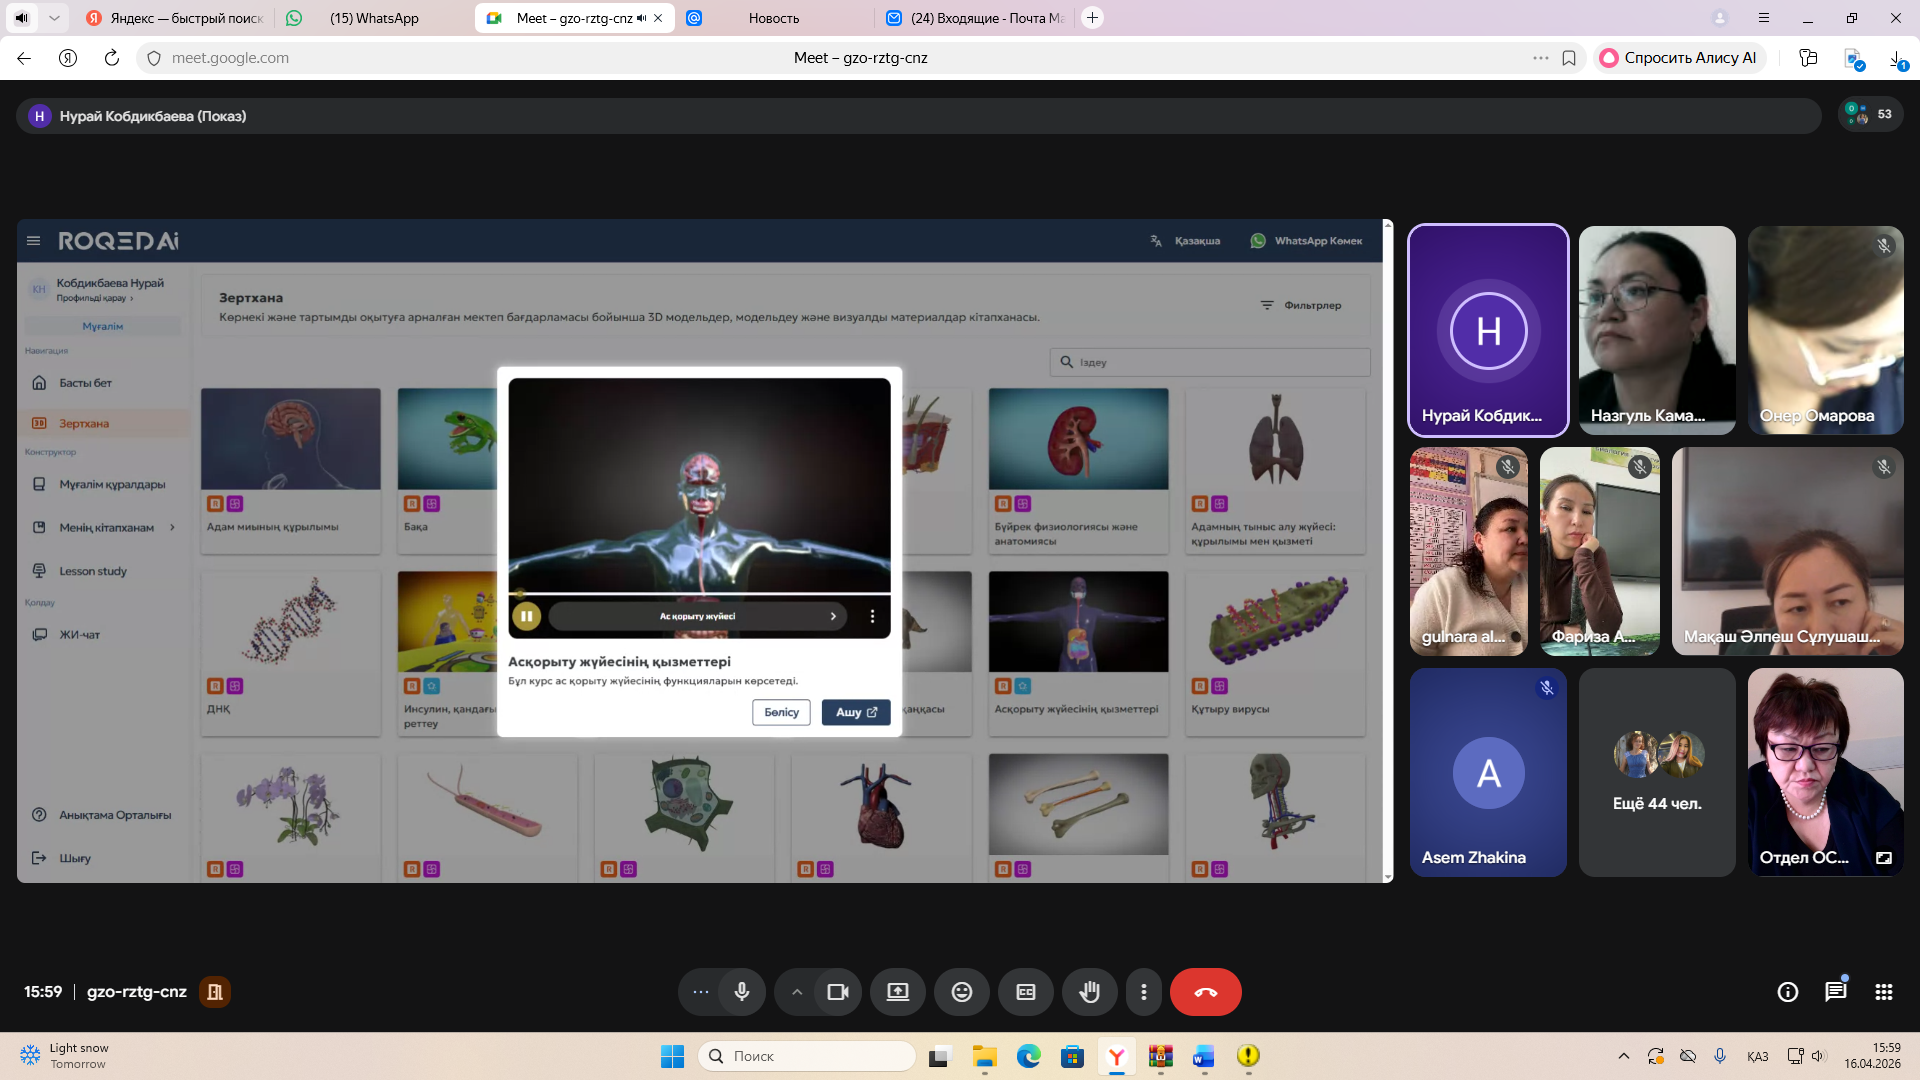The width and height of the screenshot is (1920, 1080).
Task: Click the raise hand icon
Action: tap(1089, 992)
